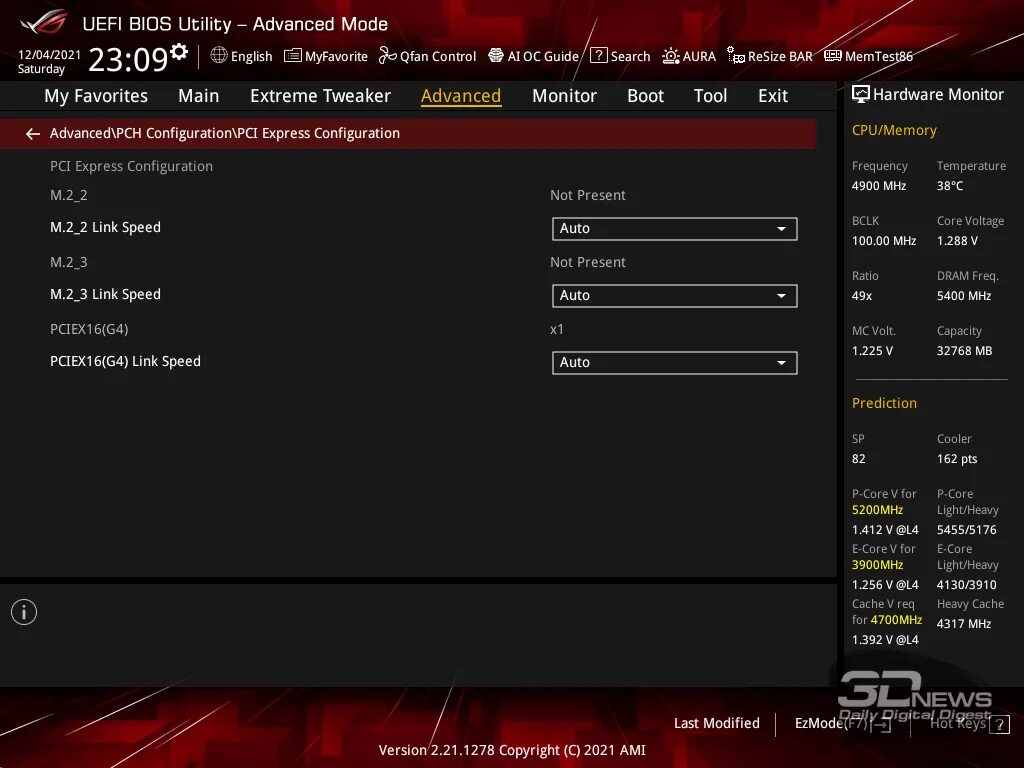Click the M.2_2 Link Speed label
Image resolution: width=1024 pixels, height=768 pixels.
(105, 227)
